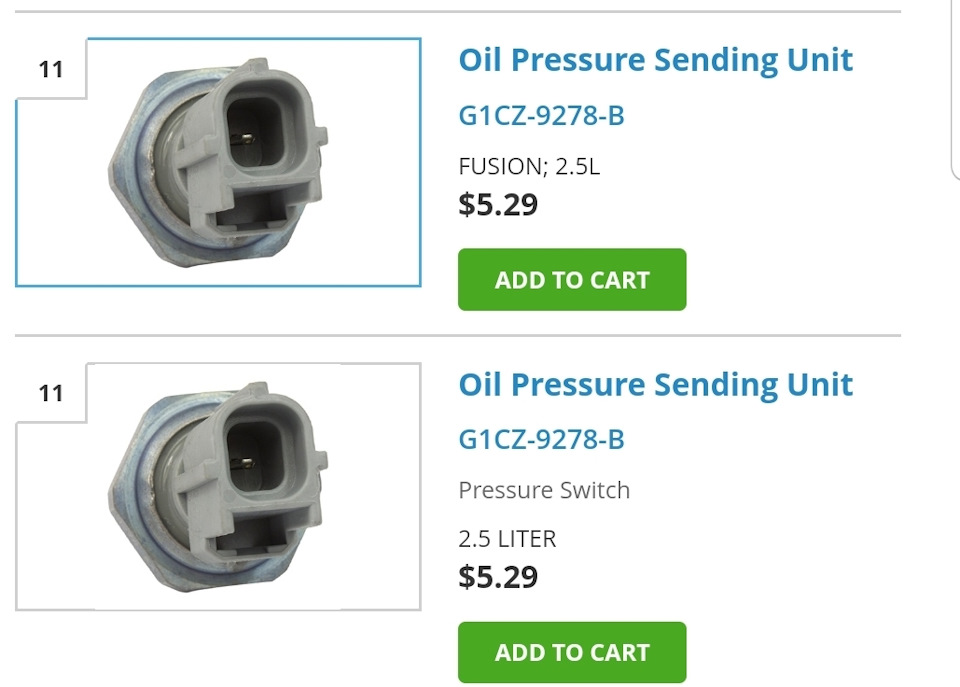Click part number G1CZ-9278-B above FUSION; 2.5L
960x687 pixels.
[x=541, y=116]
